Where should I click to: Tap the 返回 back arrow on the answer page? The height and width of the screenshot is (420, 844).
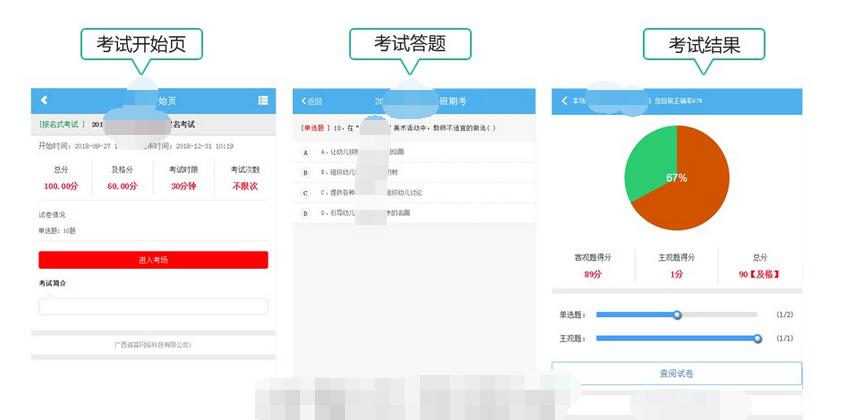coord(312,101)
